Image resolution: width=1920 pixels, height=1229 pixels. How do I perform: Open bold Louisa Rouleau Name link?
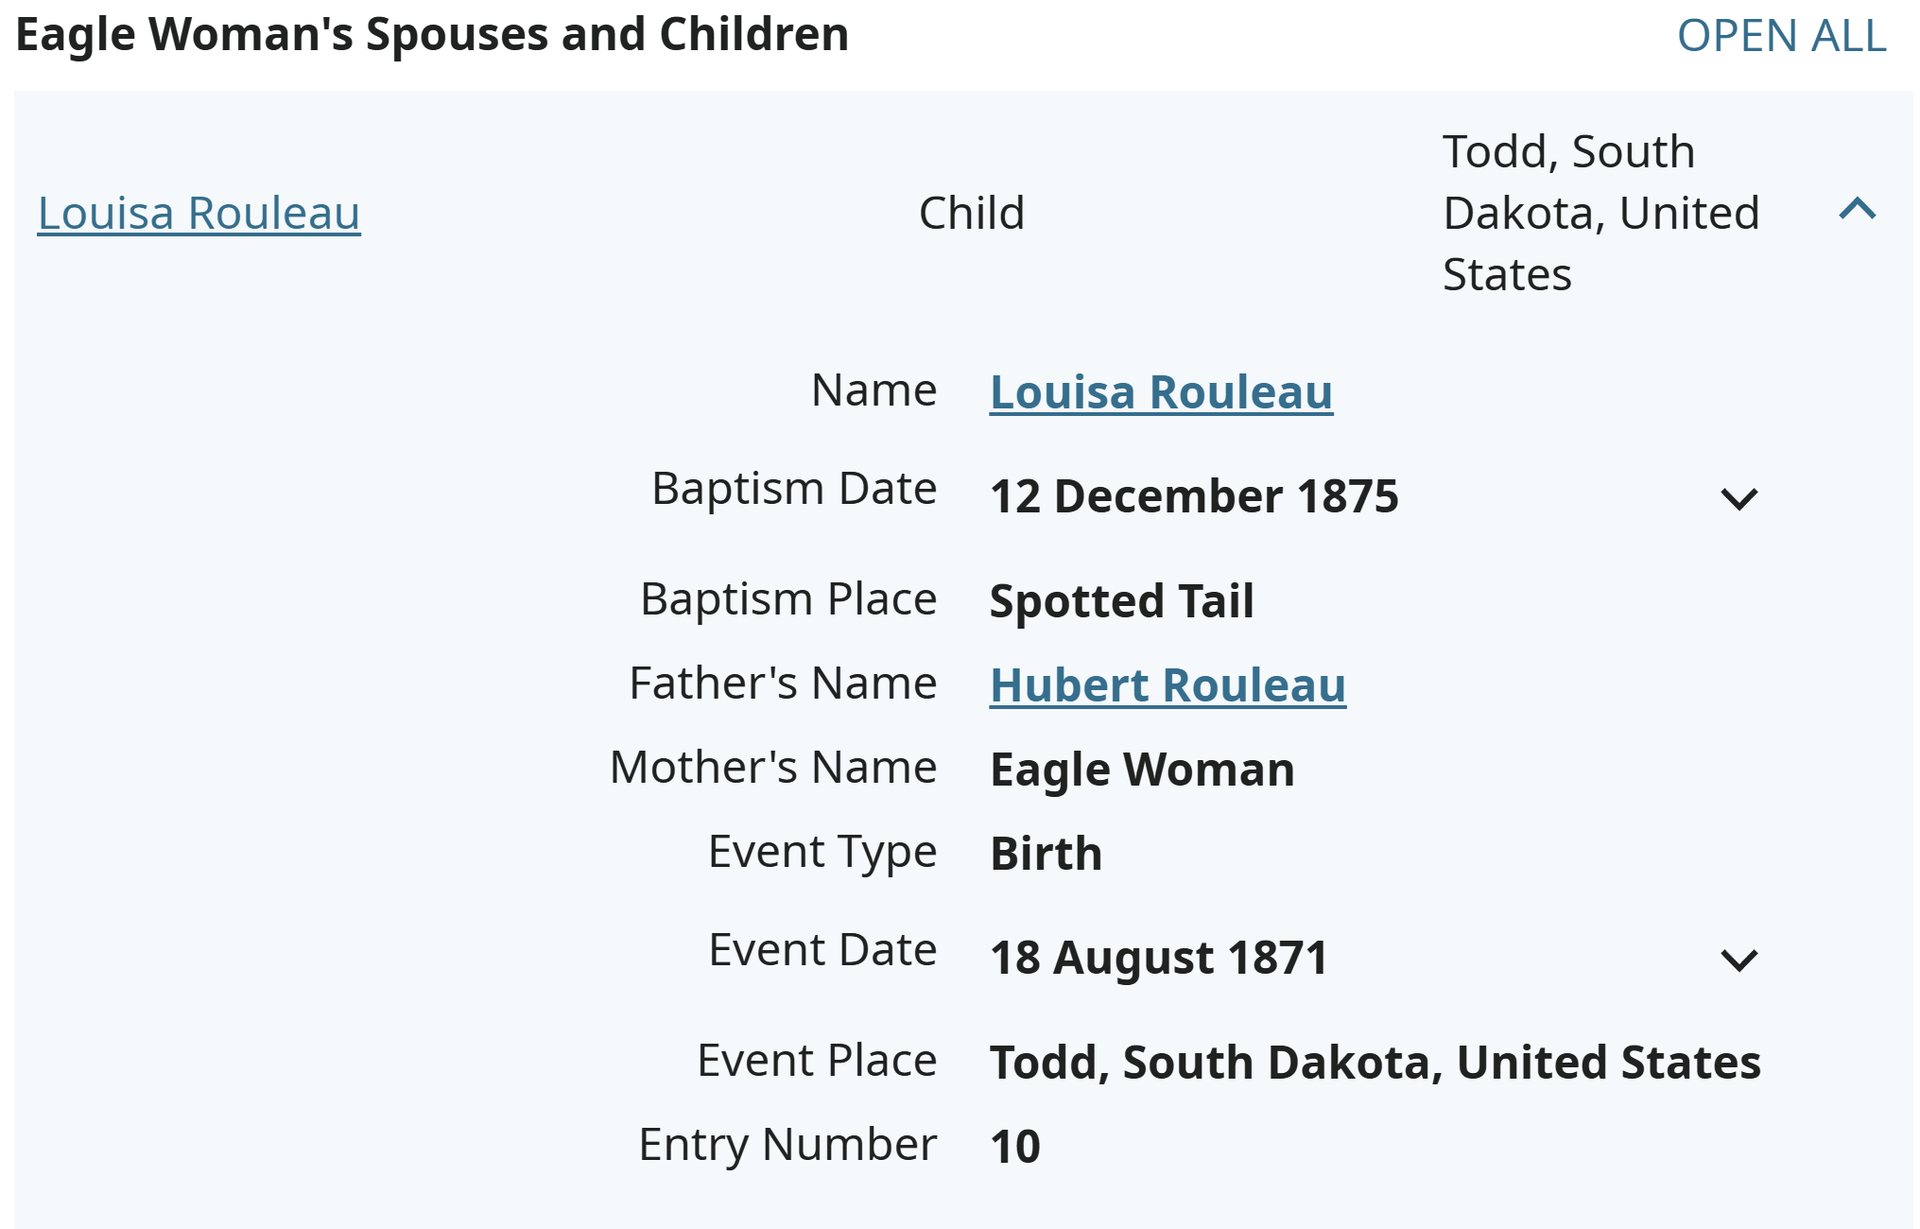point(1161,391)
